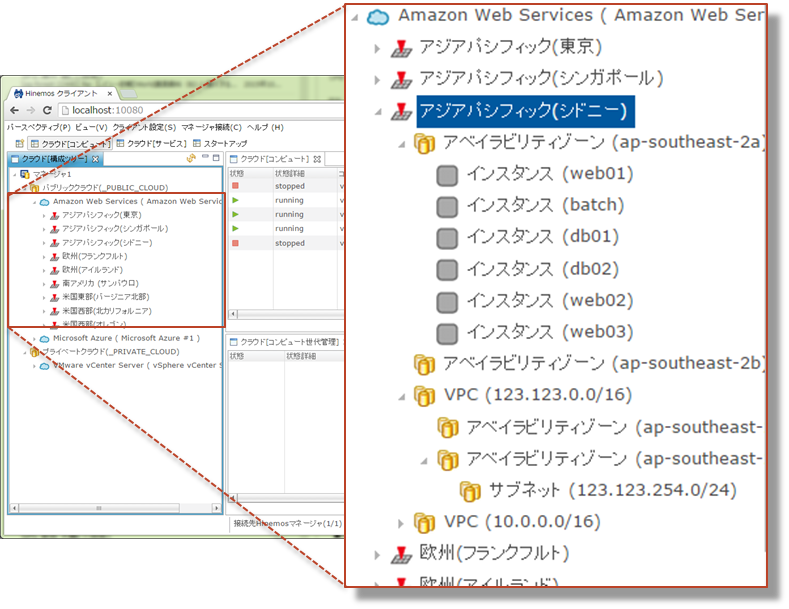The width and height of the screenshot is (789, 609).
Task: Switch to クラウド[コンピュート] perspective
Action: 70,144
